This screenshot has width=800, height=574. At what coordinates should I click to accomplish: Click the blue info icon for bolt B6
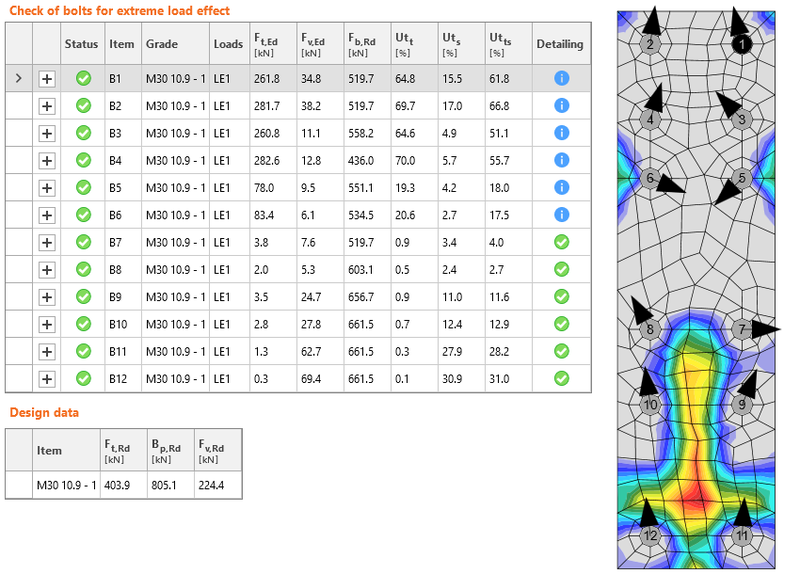click(x=561, y=215)
